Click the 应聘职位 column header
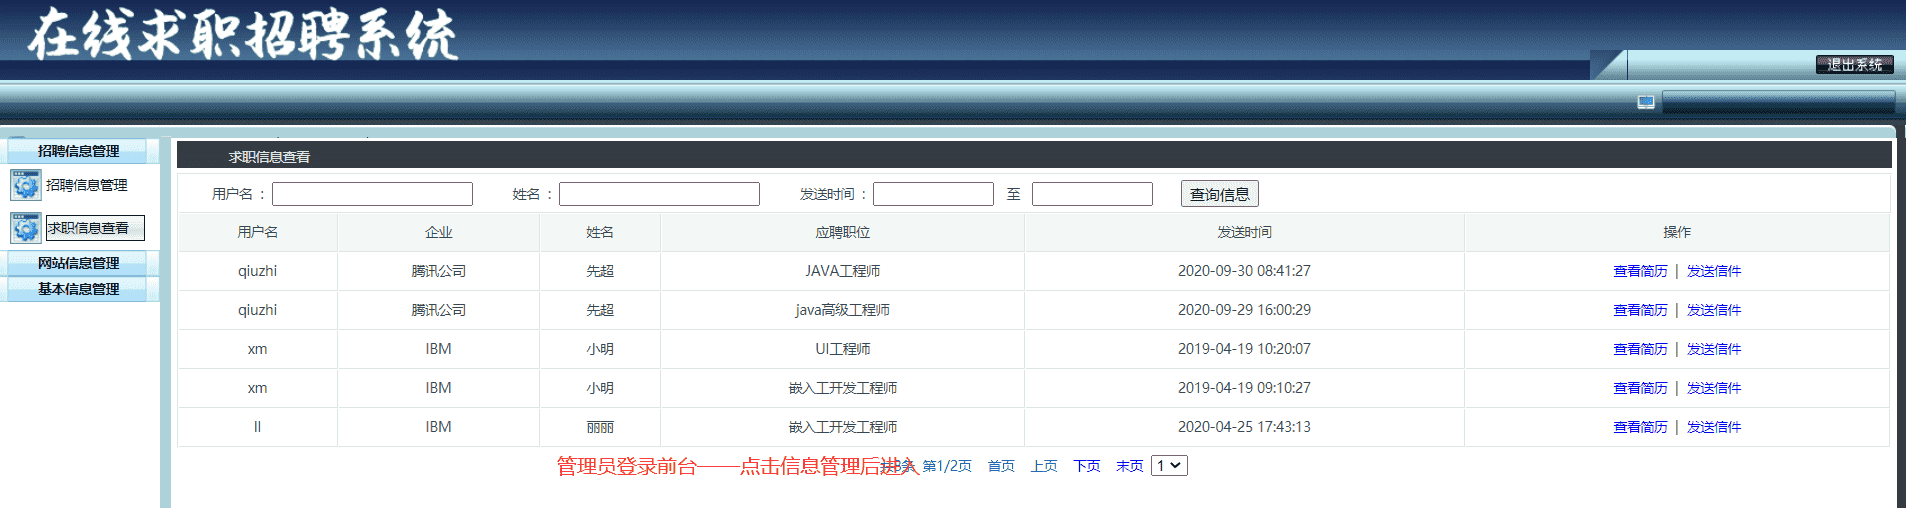The width and height of the screenshot is (1906, 508). pyautogui.click(x=842, y=232)
